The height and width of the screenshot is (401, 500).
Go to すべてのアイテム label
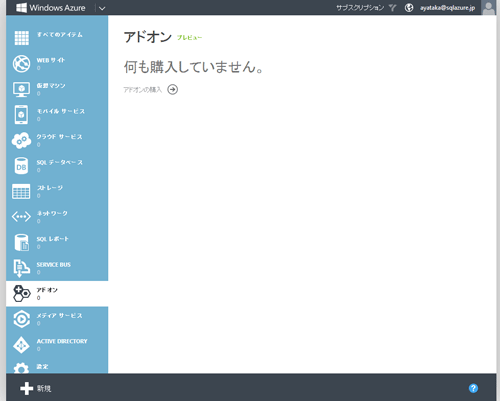tap(60, 34)
